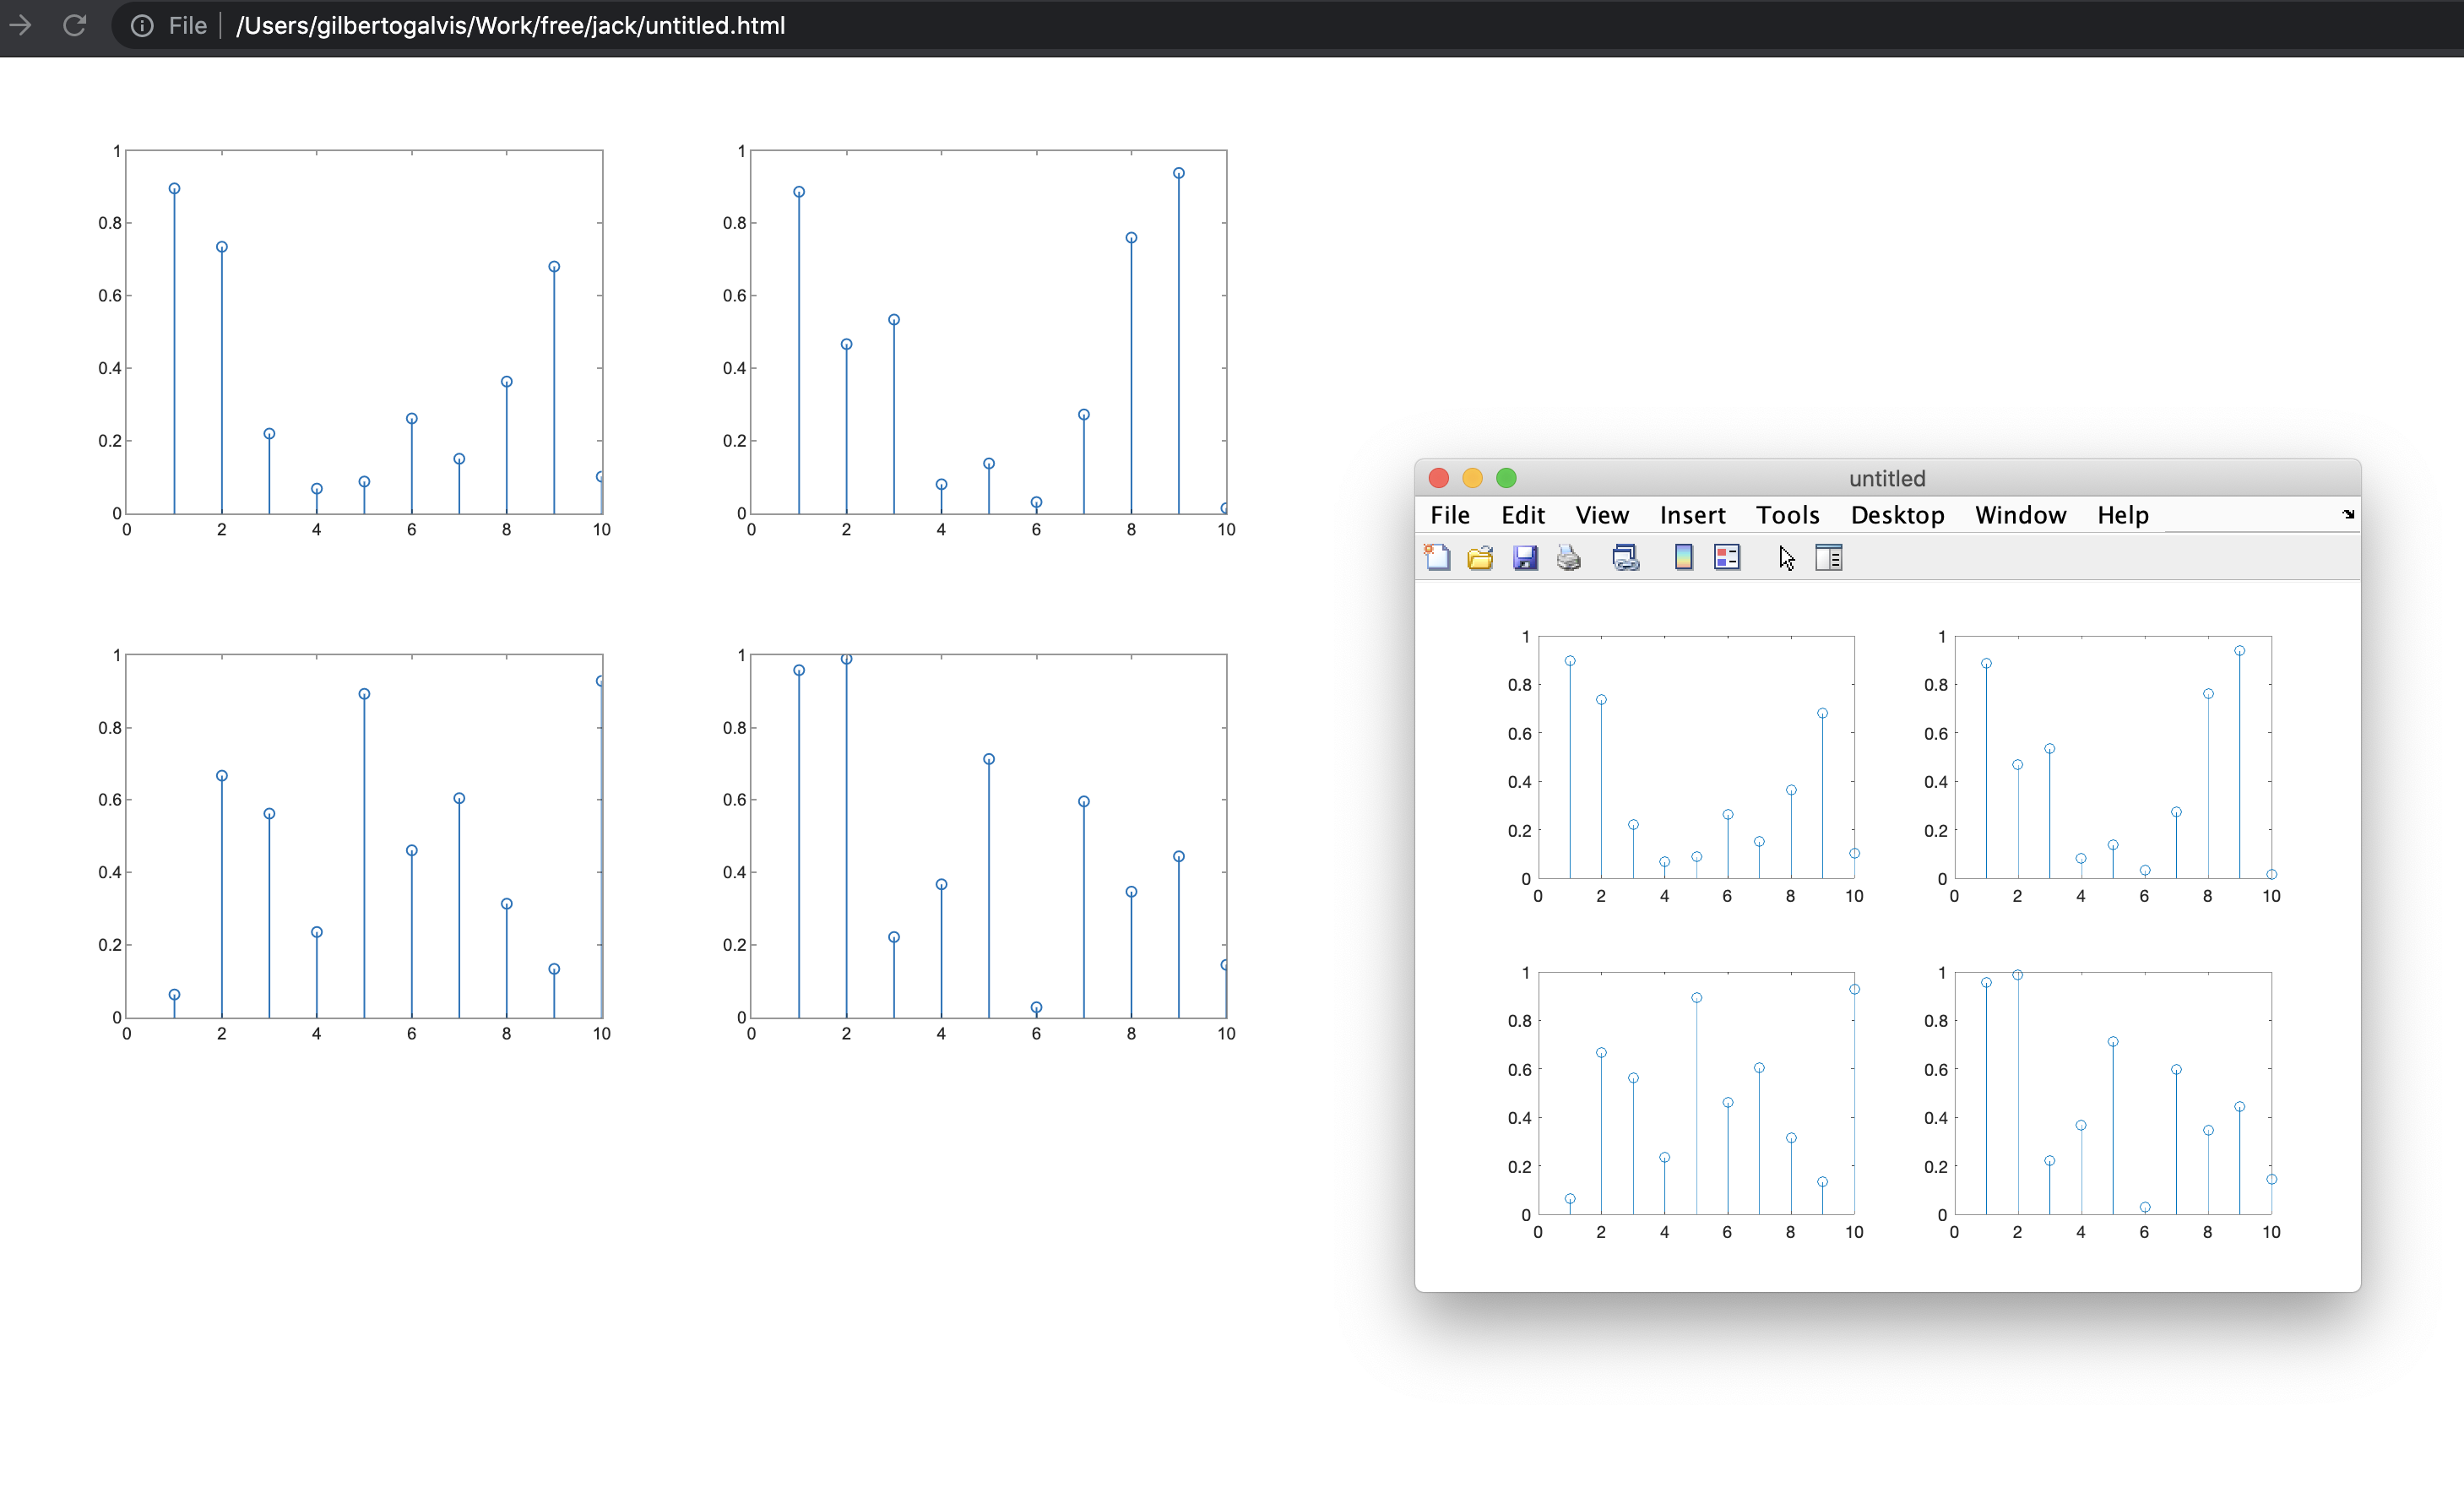Open the Window menu in the figure window
Image resolution: width=2464 pixels, height=1498 pixels.
(x=2020, y=515)
